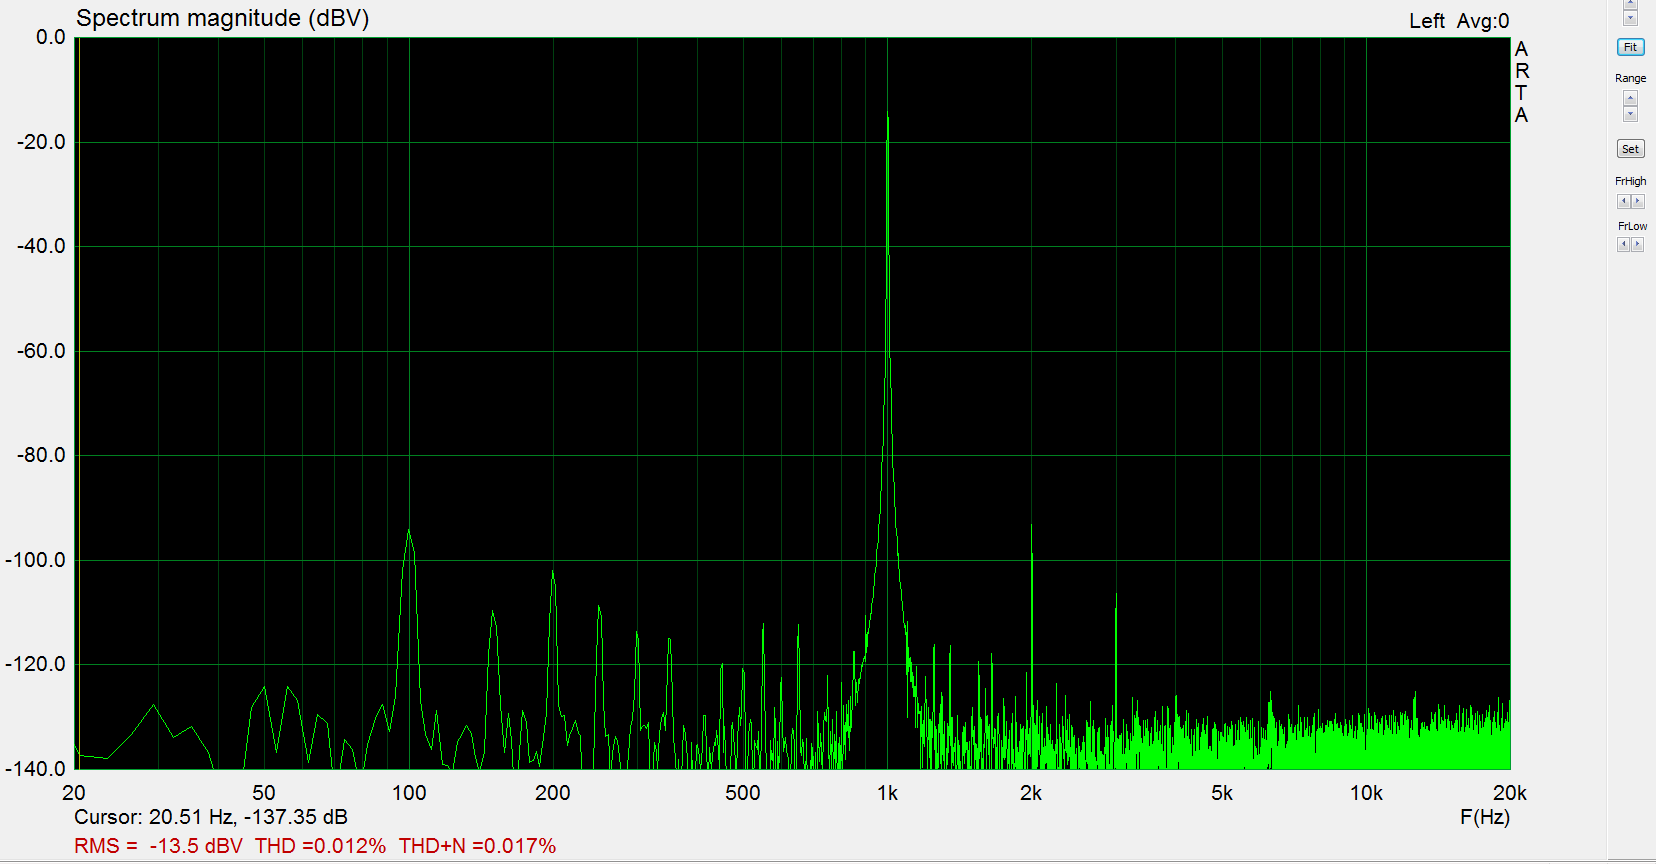Click the Cursor 20.51 Hz readout

[x=211, y=817]
